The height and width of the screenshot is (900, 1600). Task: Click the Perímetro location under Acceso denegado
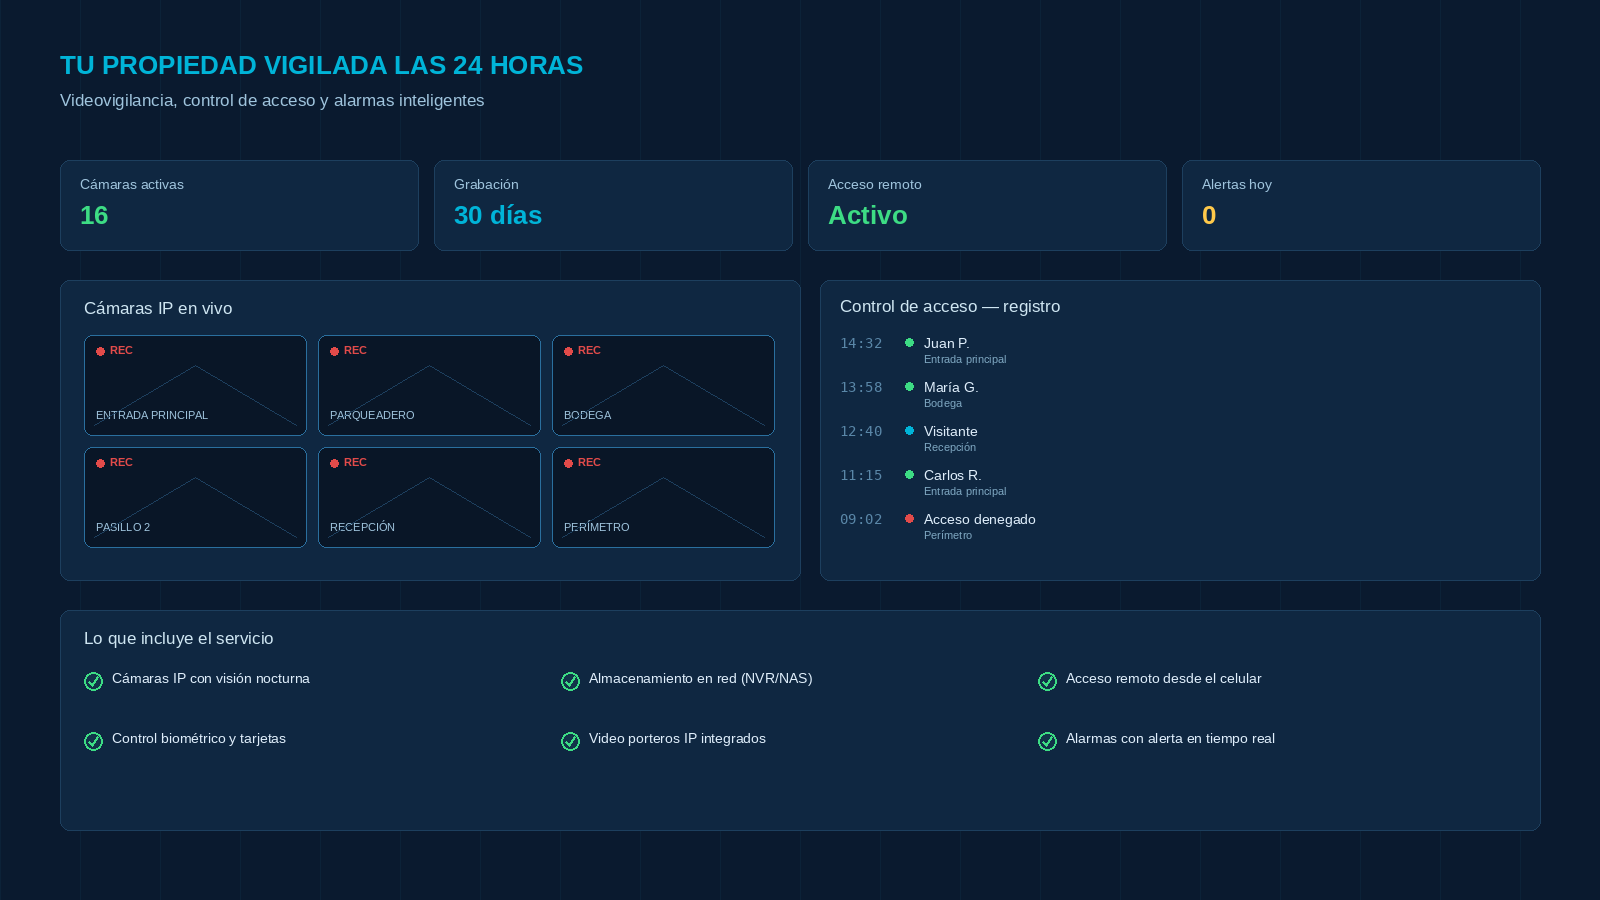tap(948, 535)
